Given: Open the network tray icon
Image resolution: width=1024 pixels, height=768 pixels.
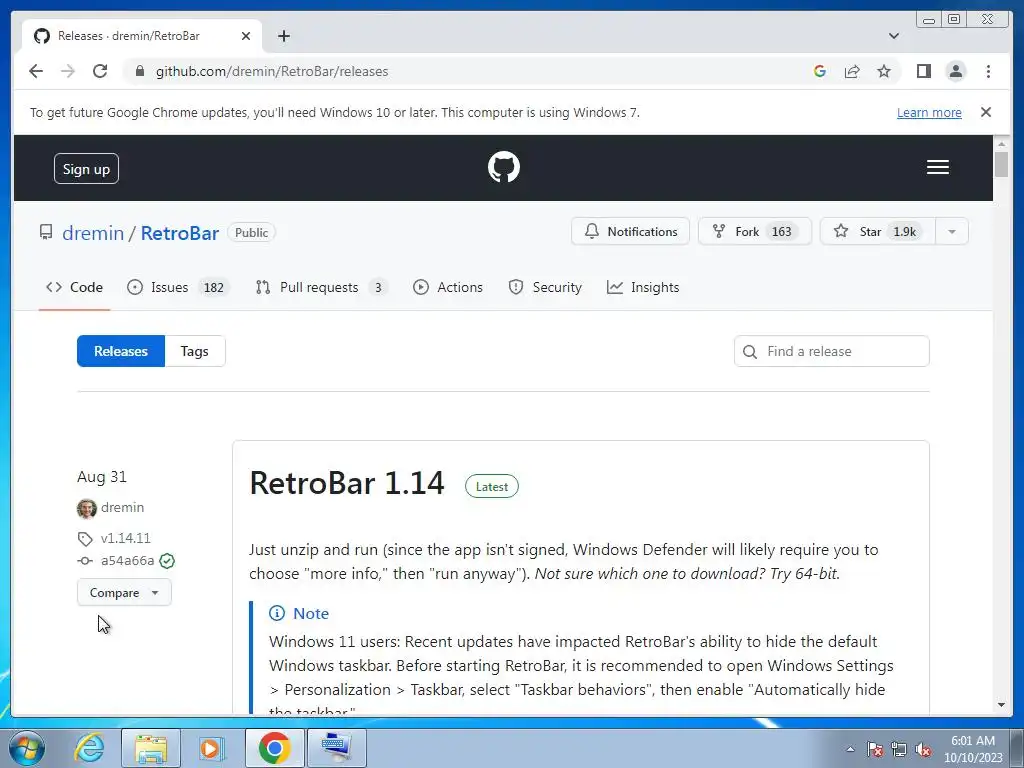Looking at the screenshot, I should point(899,750).
